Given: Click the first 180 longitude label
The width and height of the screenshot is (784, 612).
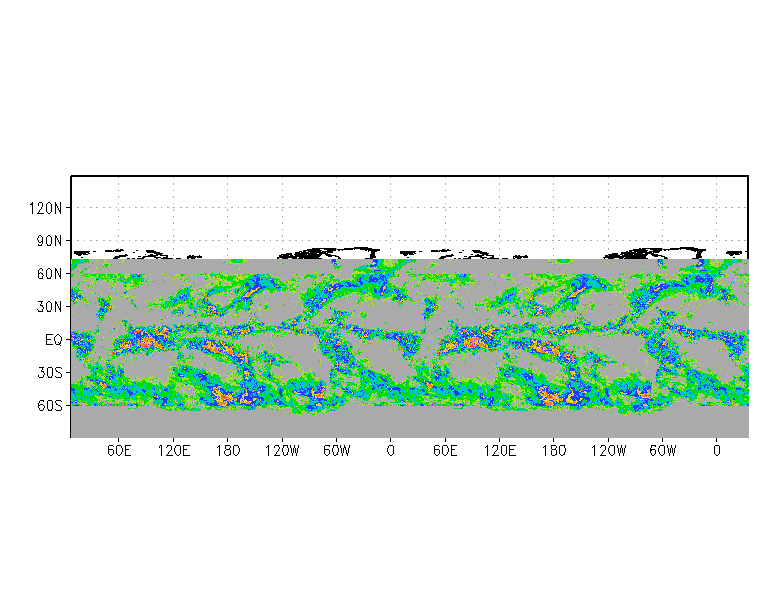Looking at the screenshot, I should [228, 451].
